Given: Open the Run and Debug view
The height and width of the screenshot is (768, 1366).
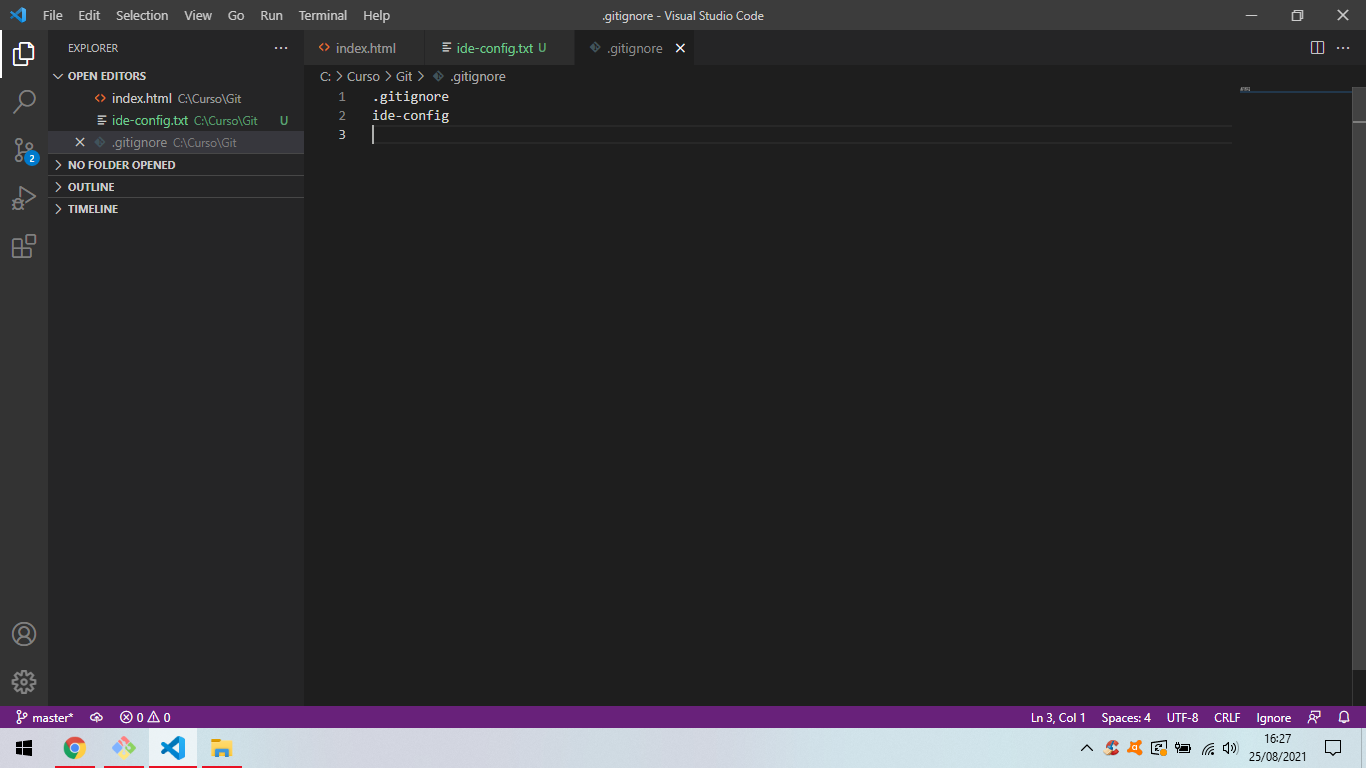Looking at the screenshot, I should pyautogui.click(x=24, y=198).
